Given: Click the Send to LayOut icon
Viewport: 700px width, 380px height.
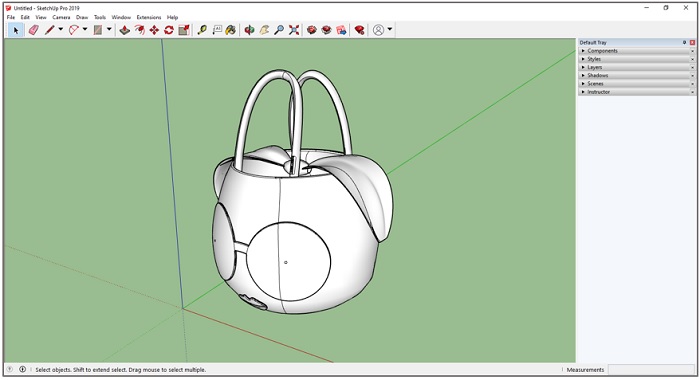Looking at the screenshot, I should tap(341, 30).
